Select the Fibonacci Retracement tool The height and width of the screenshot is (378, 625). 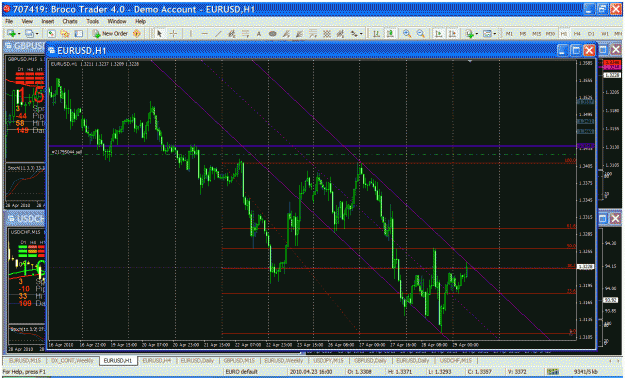coord(246,34)
